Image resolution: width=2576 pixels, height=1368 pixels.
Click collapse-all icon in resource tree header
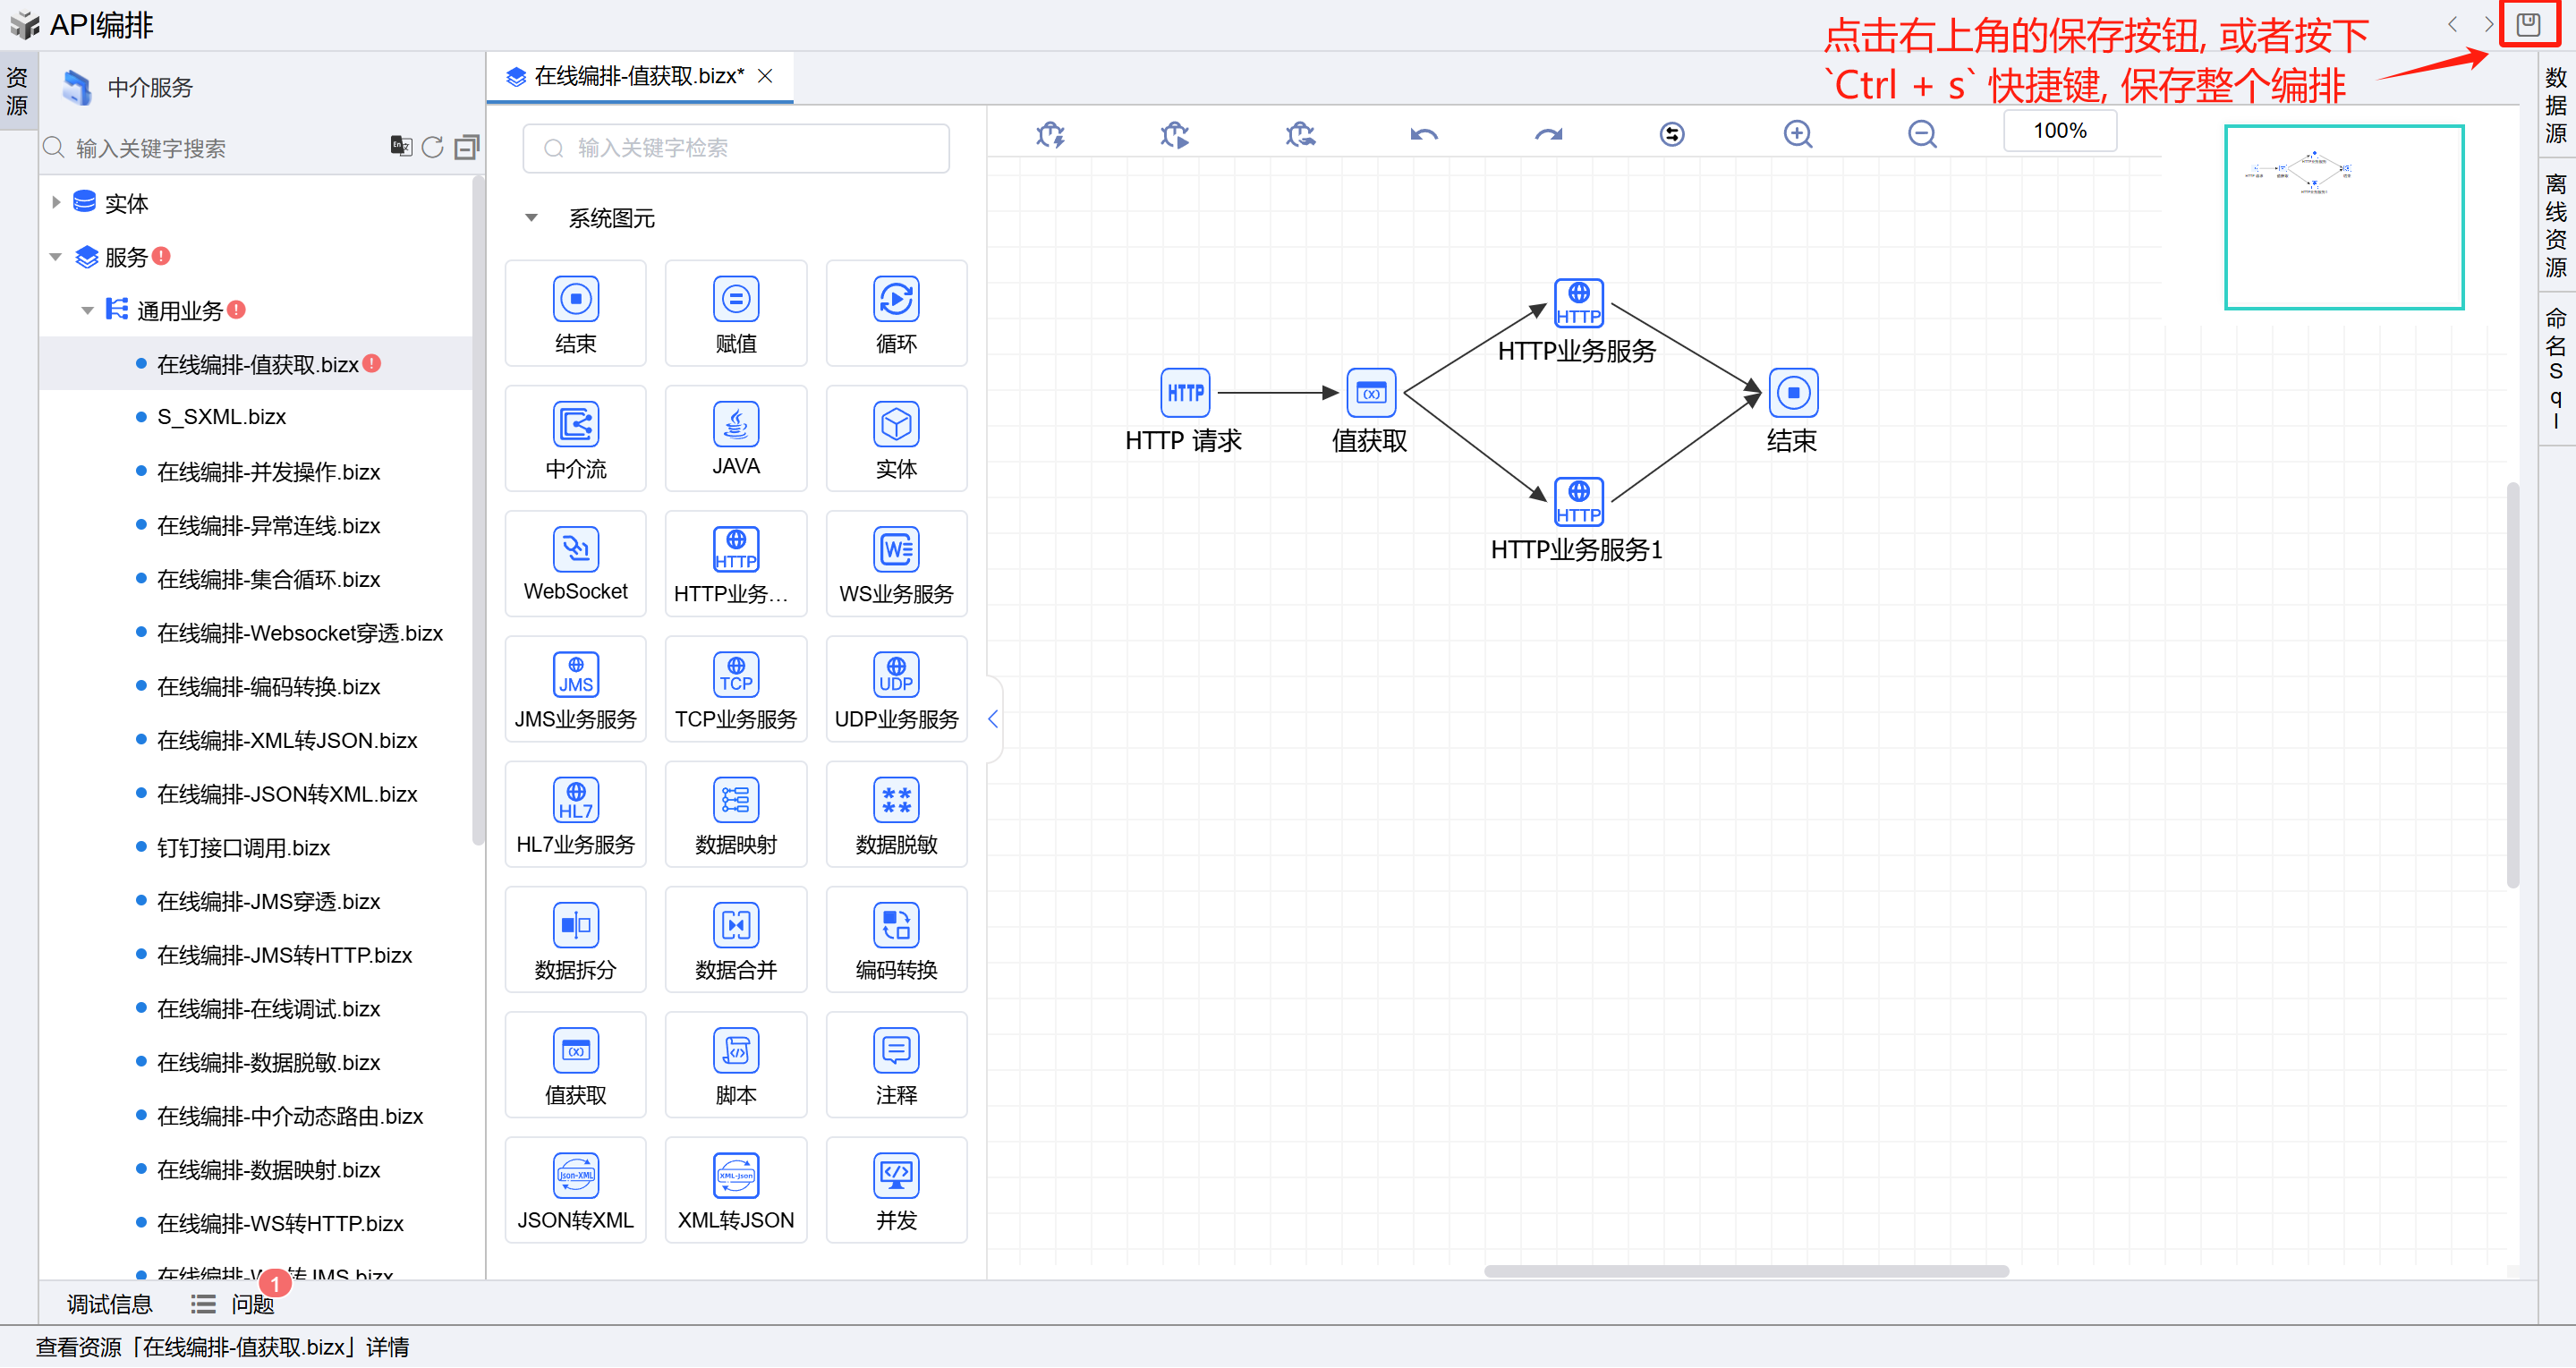(x=466, y=147)
